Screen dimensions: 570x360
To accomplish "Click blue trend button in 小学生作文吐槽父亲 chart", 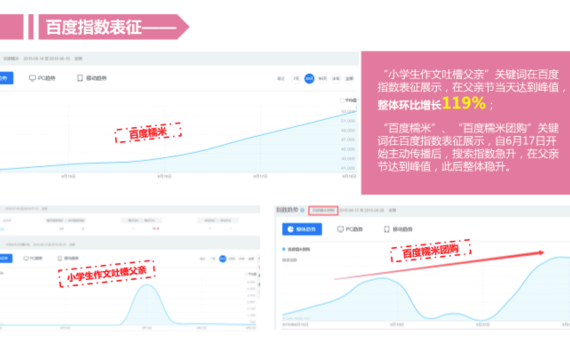I will tap(6, 258).
